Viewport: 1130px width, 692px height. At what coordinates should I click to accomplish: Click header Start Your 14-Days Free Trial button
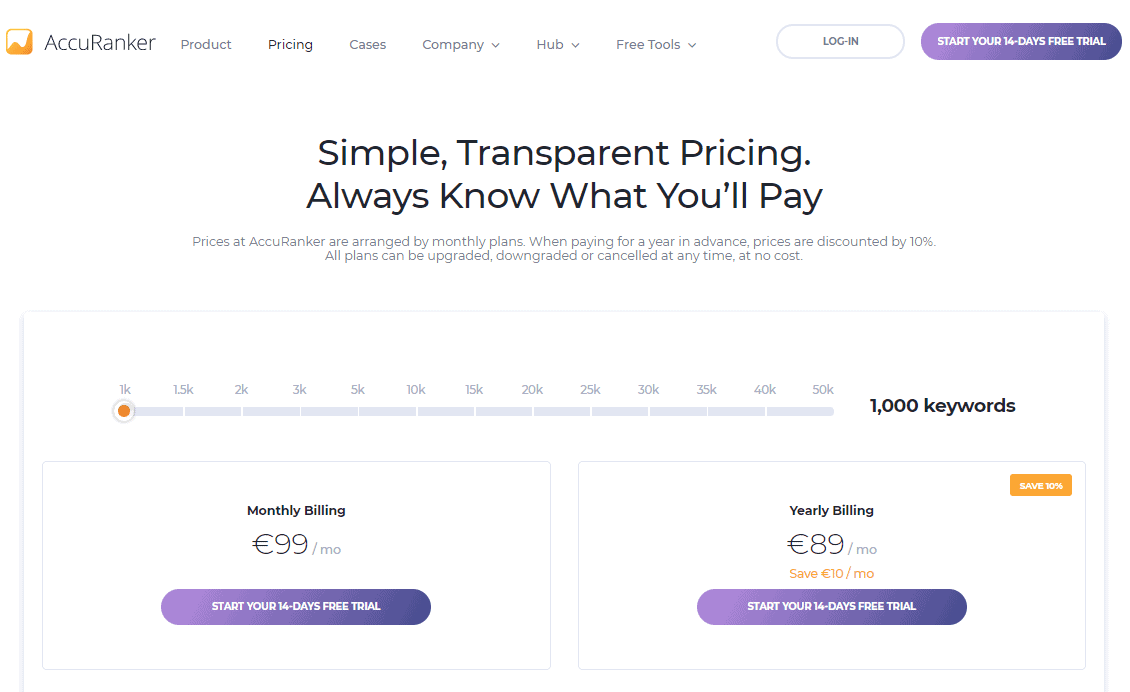(1021, 42)
